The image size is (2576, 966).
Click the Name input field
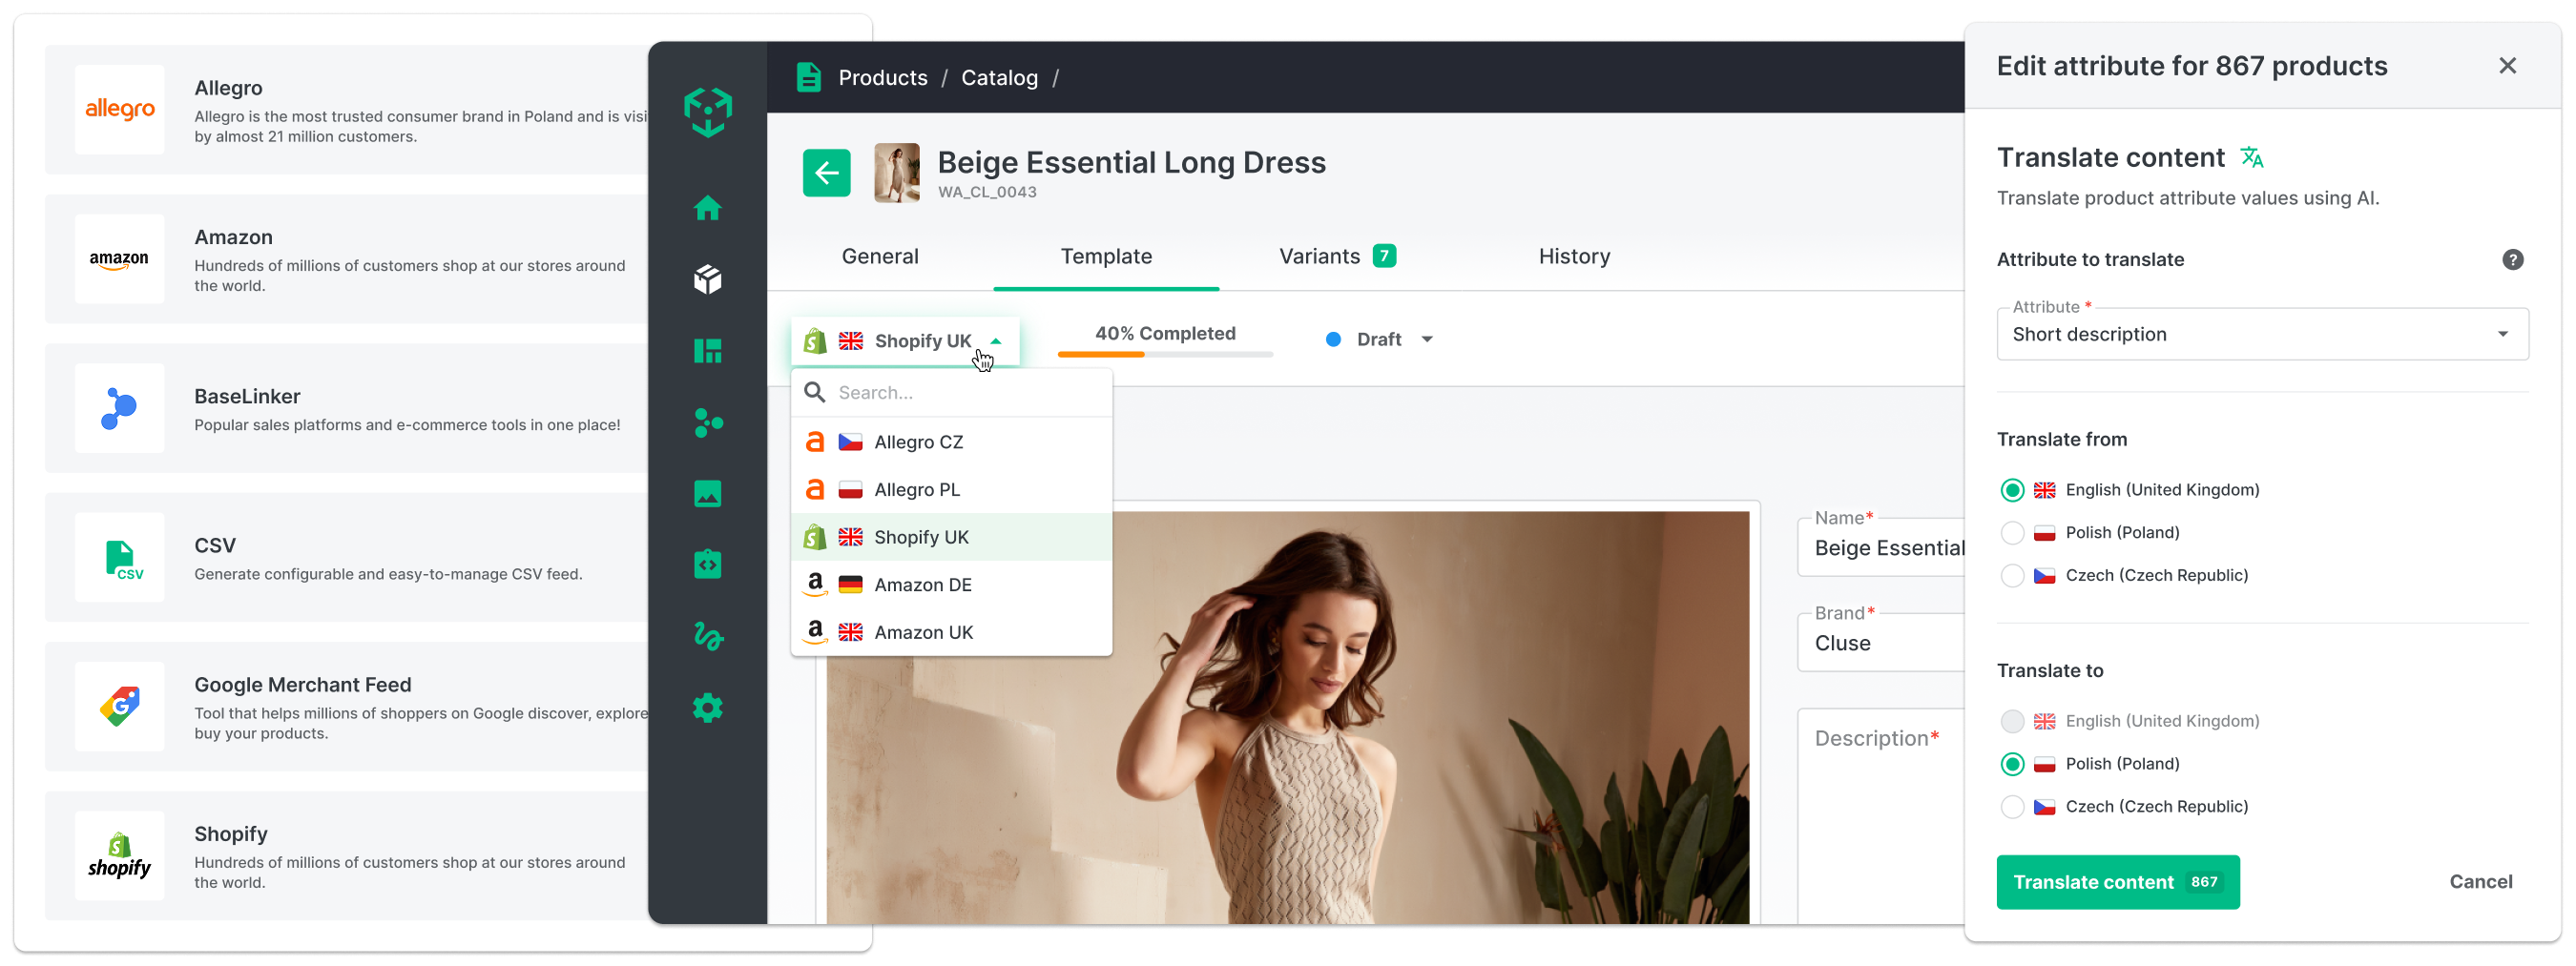pyautogui.click(x=1881, y=547)
